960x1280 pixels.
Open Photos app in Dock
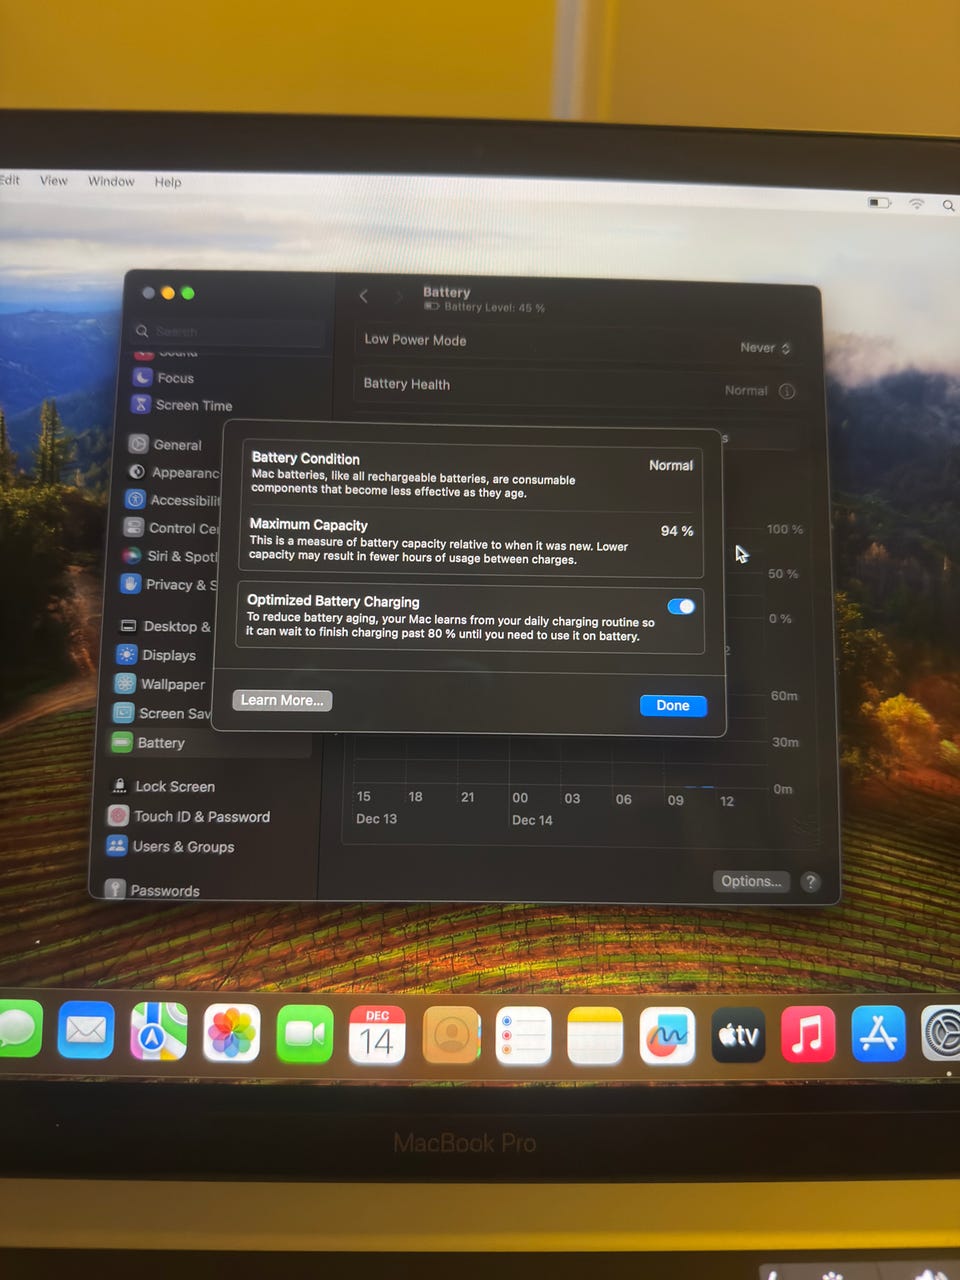(x=231, y=1032)
